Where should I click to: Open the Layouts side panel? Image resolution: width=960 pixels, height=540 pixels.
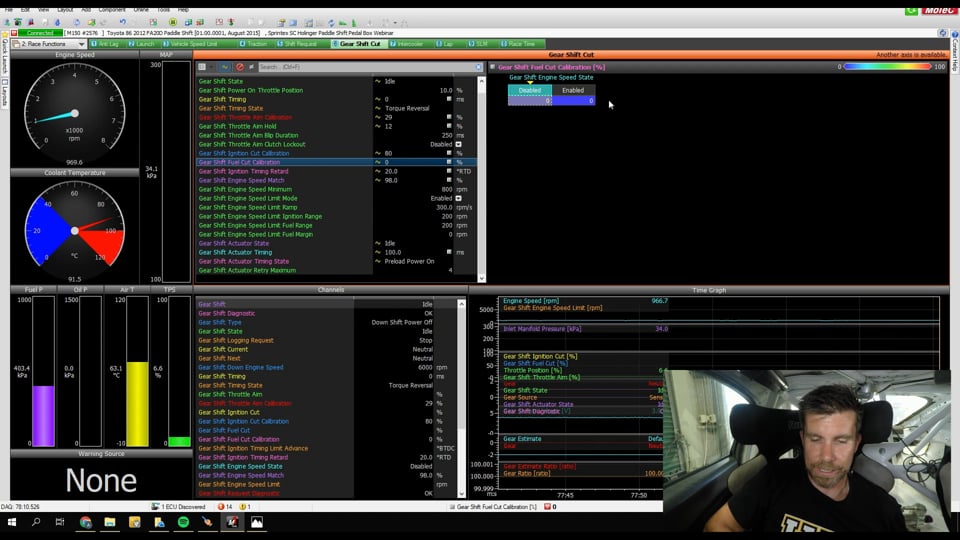pyautogui.click(x=4, y=94)
